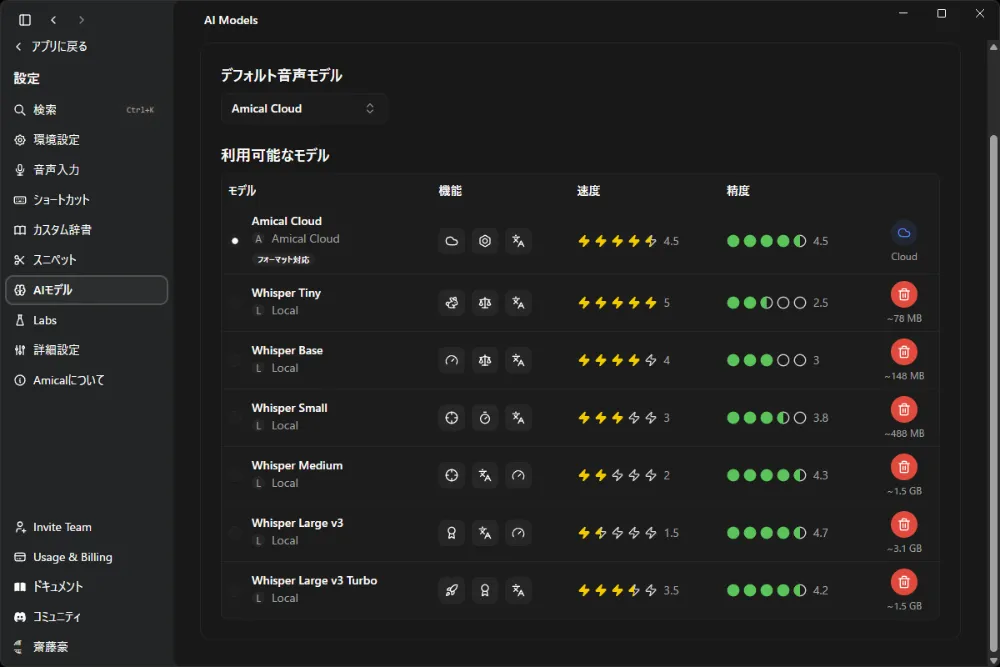Click the vertical scrollbar thumb
Image resolution: width=1000 pixels, height=667 pixels.
click(x=993, y=393)
